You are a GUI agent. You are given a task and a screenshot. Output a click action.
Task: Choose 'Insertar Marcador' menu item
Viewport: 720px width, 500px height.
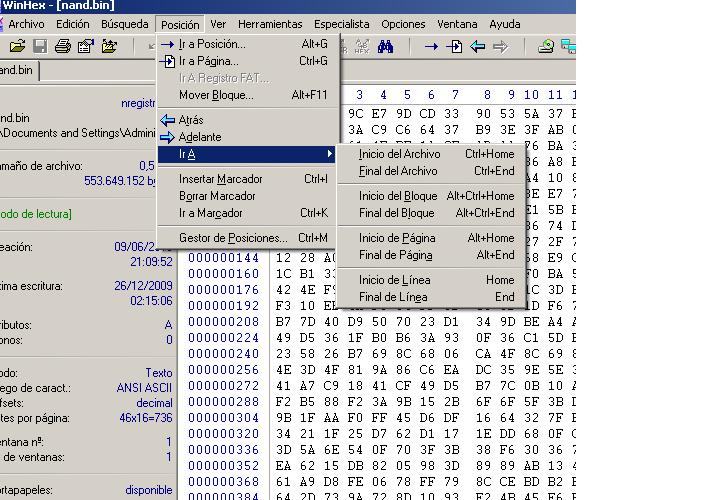coord(220,179)
